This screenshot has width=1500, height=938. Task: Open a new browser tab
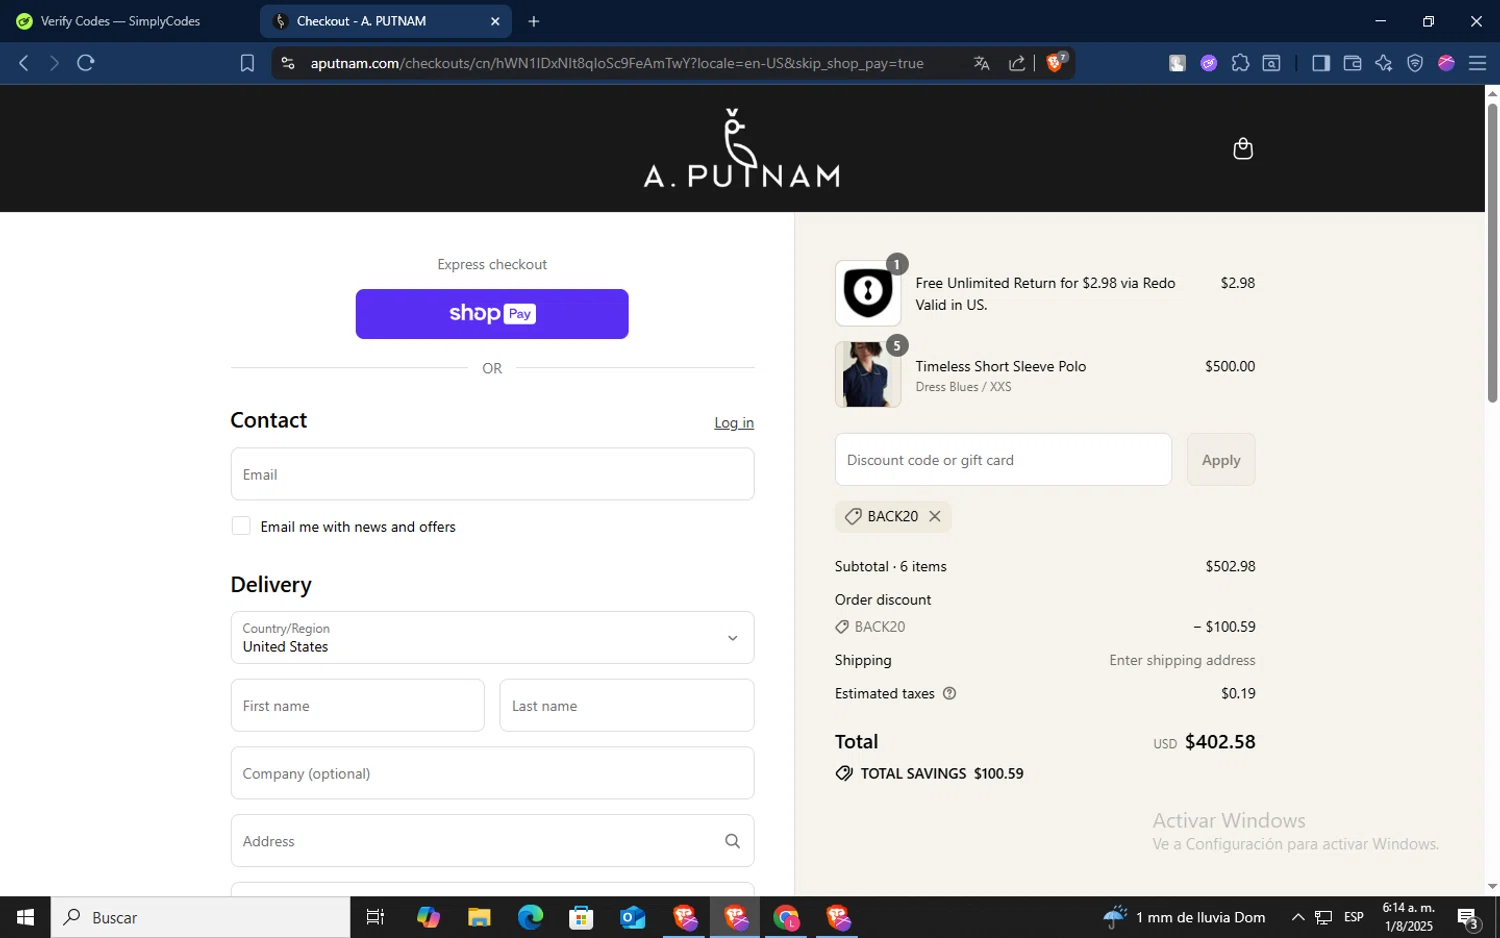coord(533,21)
